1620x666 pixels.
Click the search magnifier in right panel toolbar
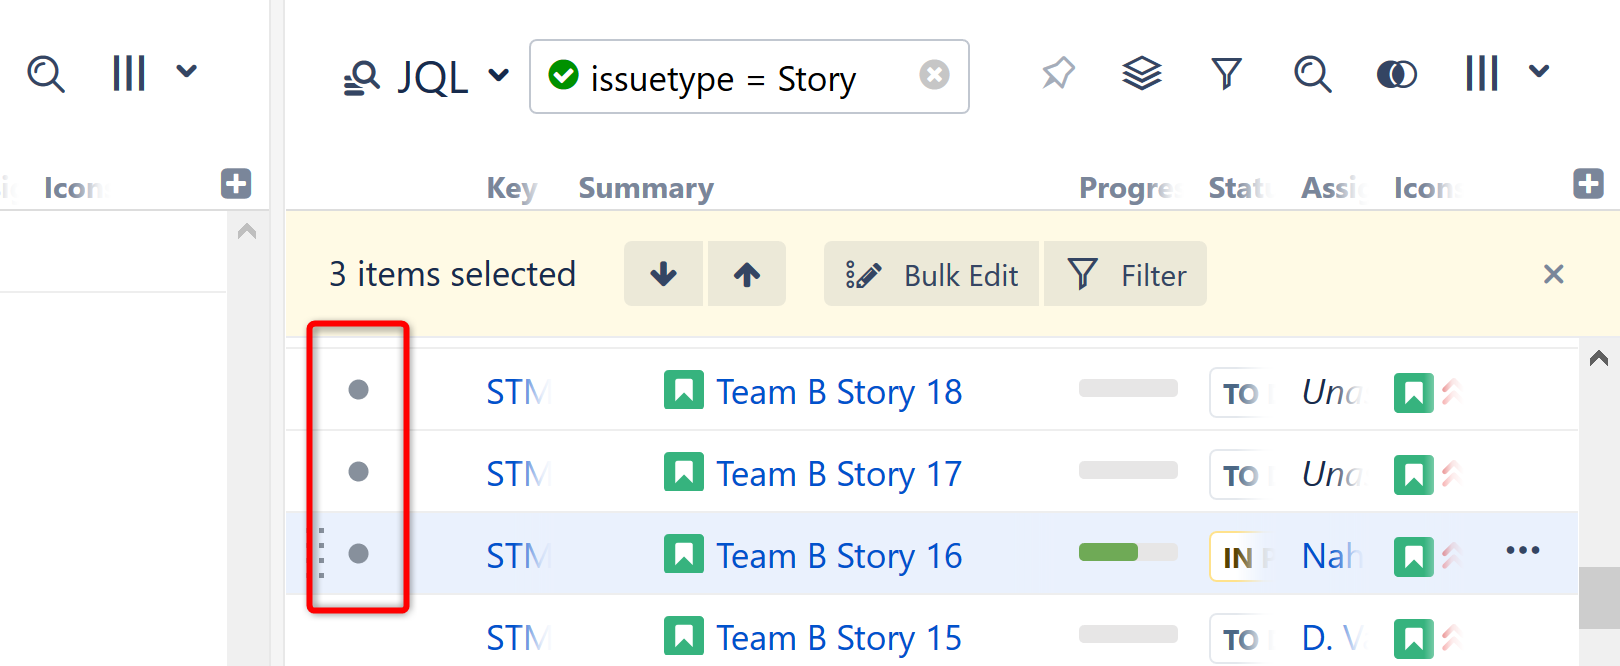click(x=1312, y=73)
